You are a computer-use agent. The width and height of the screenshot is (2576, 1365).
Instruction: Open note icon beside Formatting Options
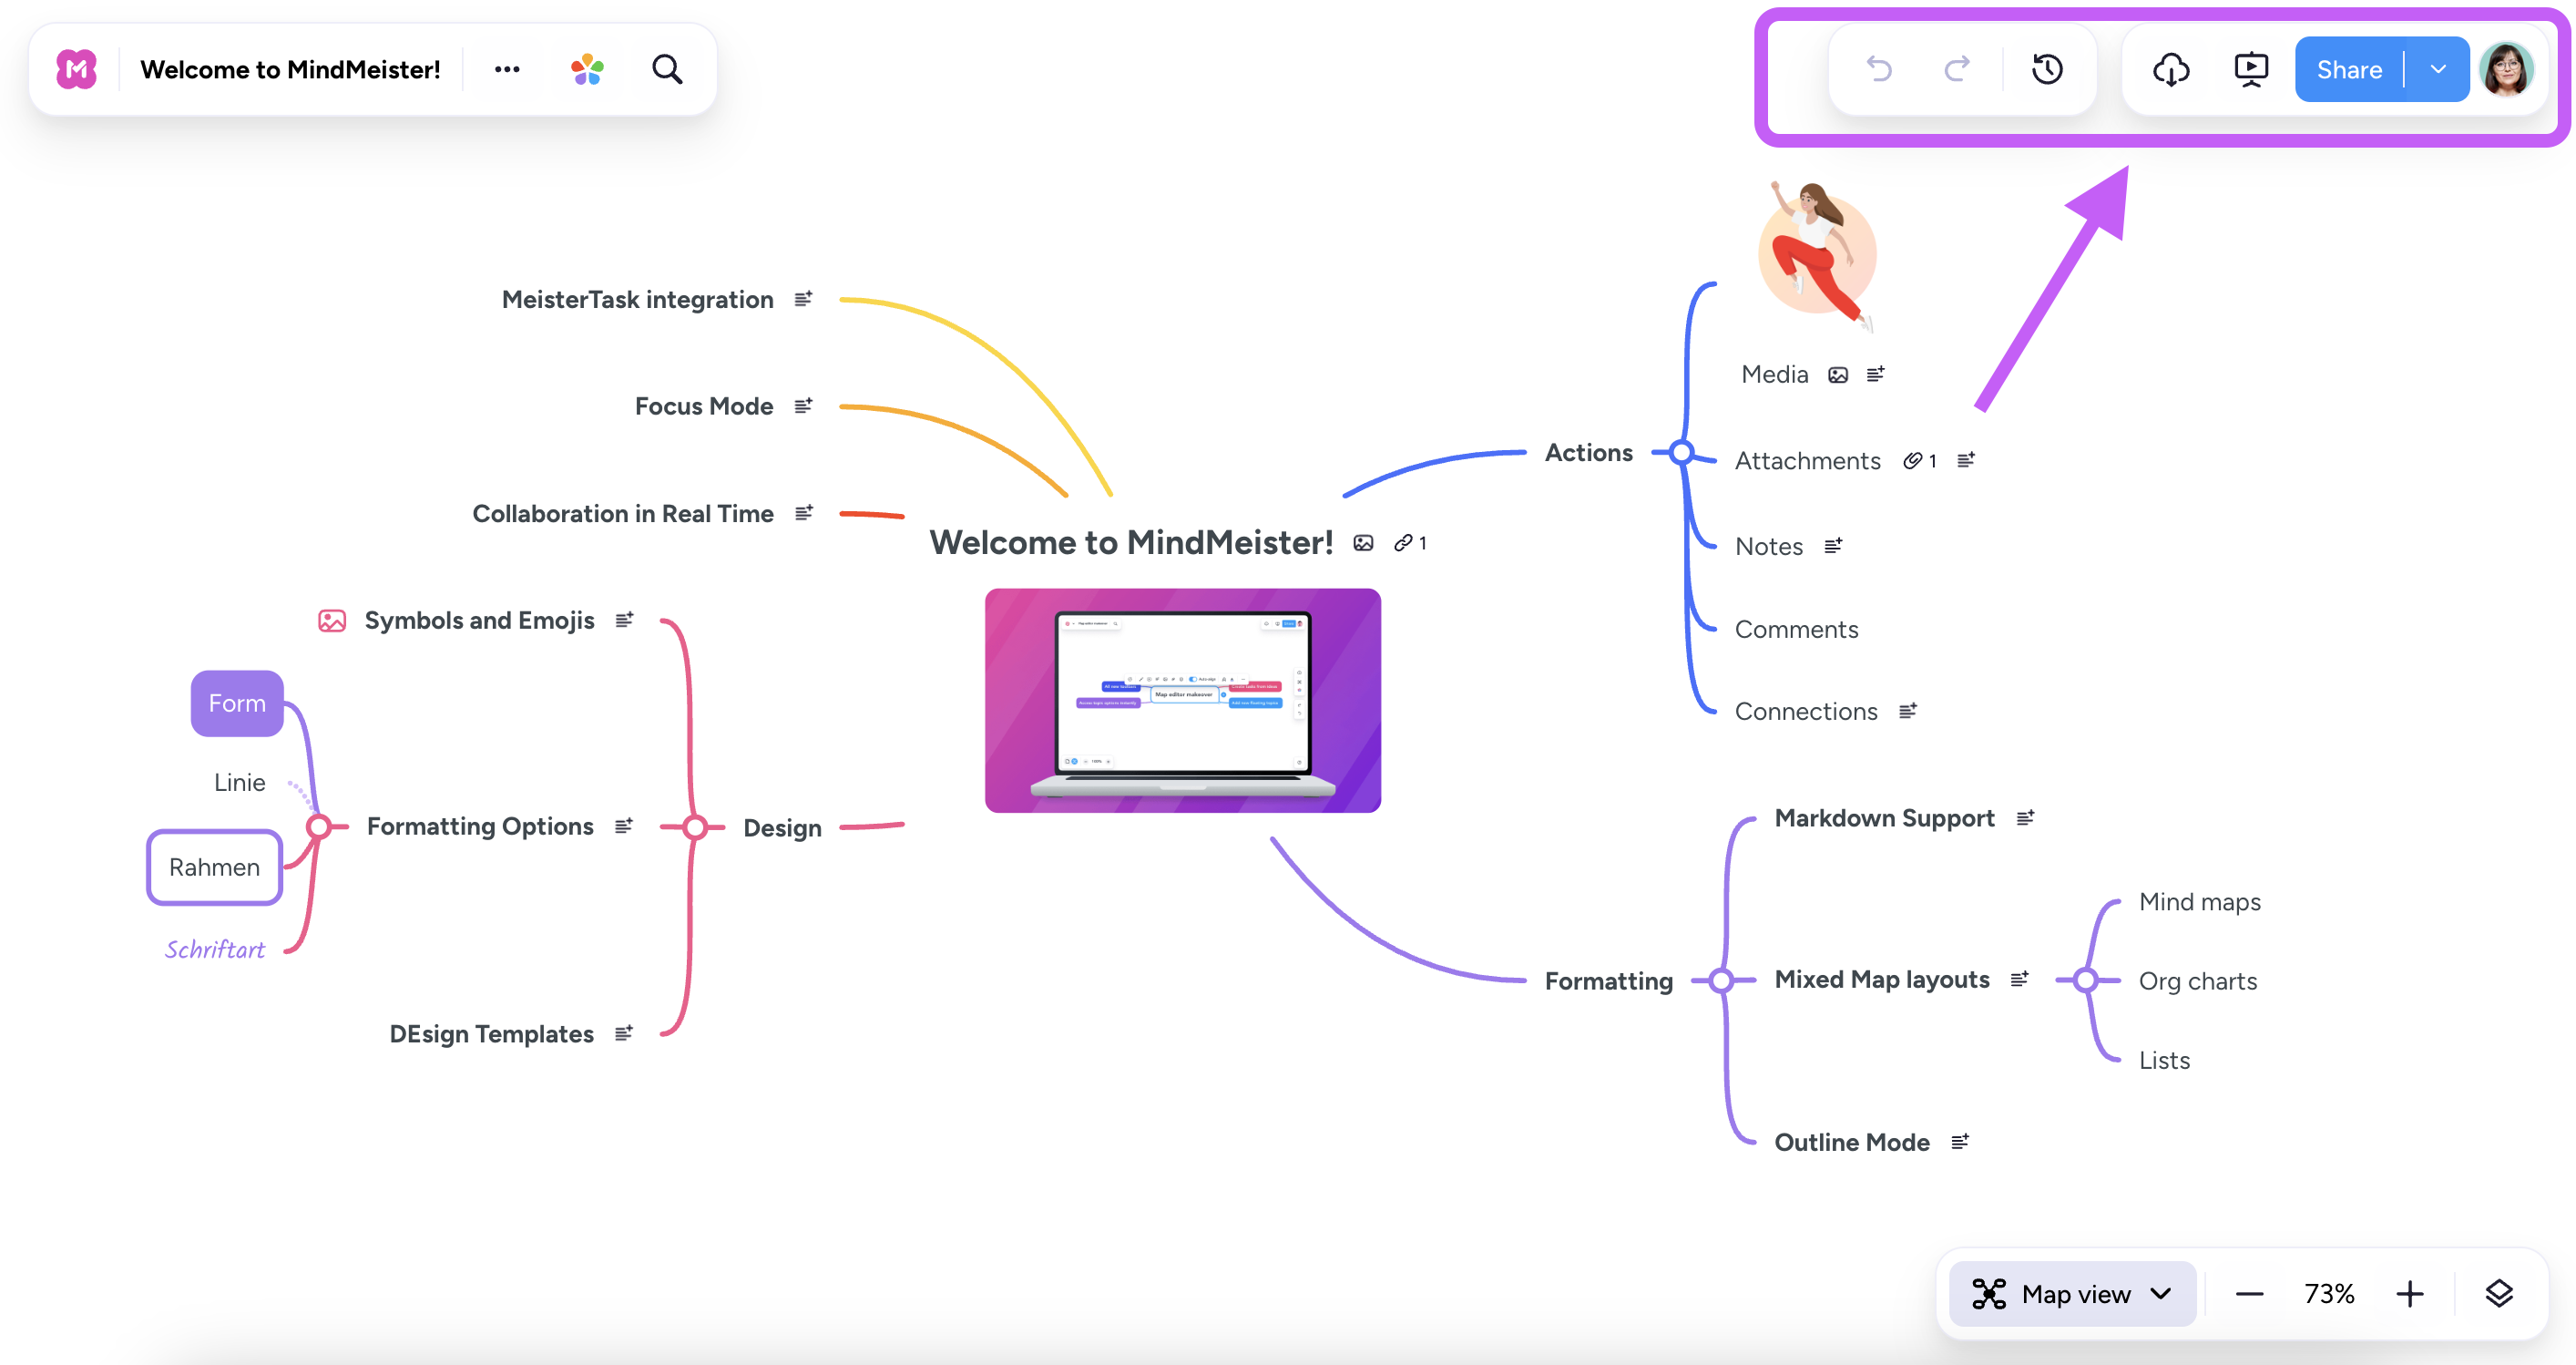(x=623, y=826)
